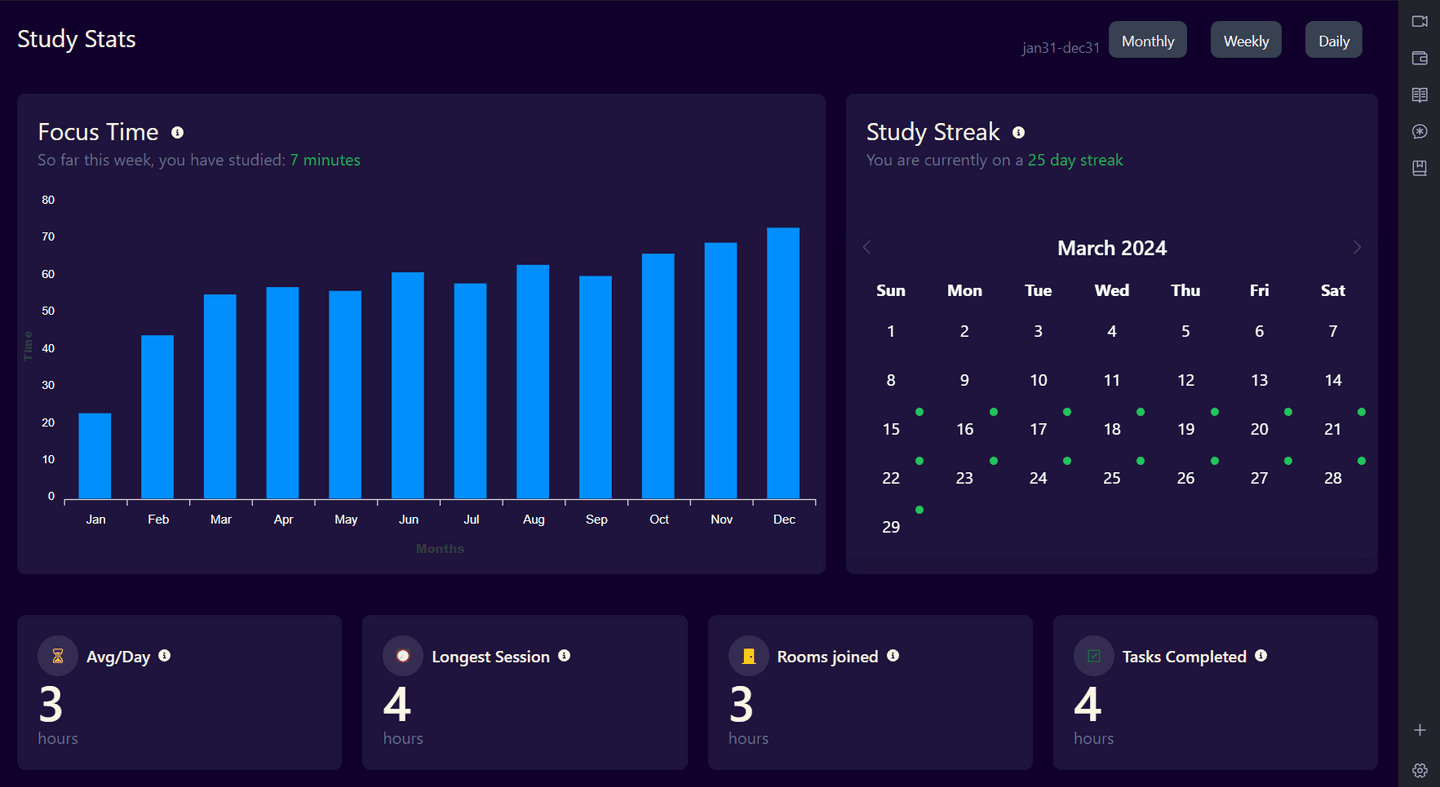
Task: Open the video camera sidebar icon
Action: 1419,21
